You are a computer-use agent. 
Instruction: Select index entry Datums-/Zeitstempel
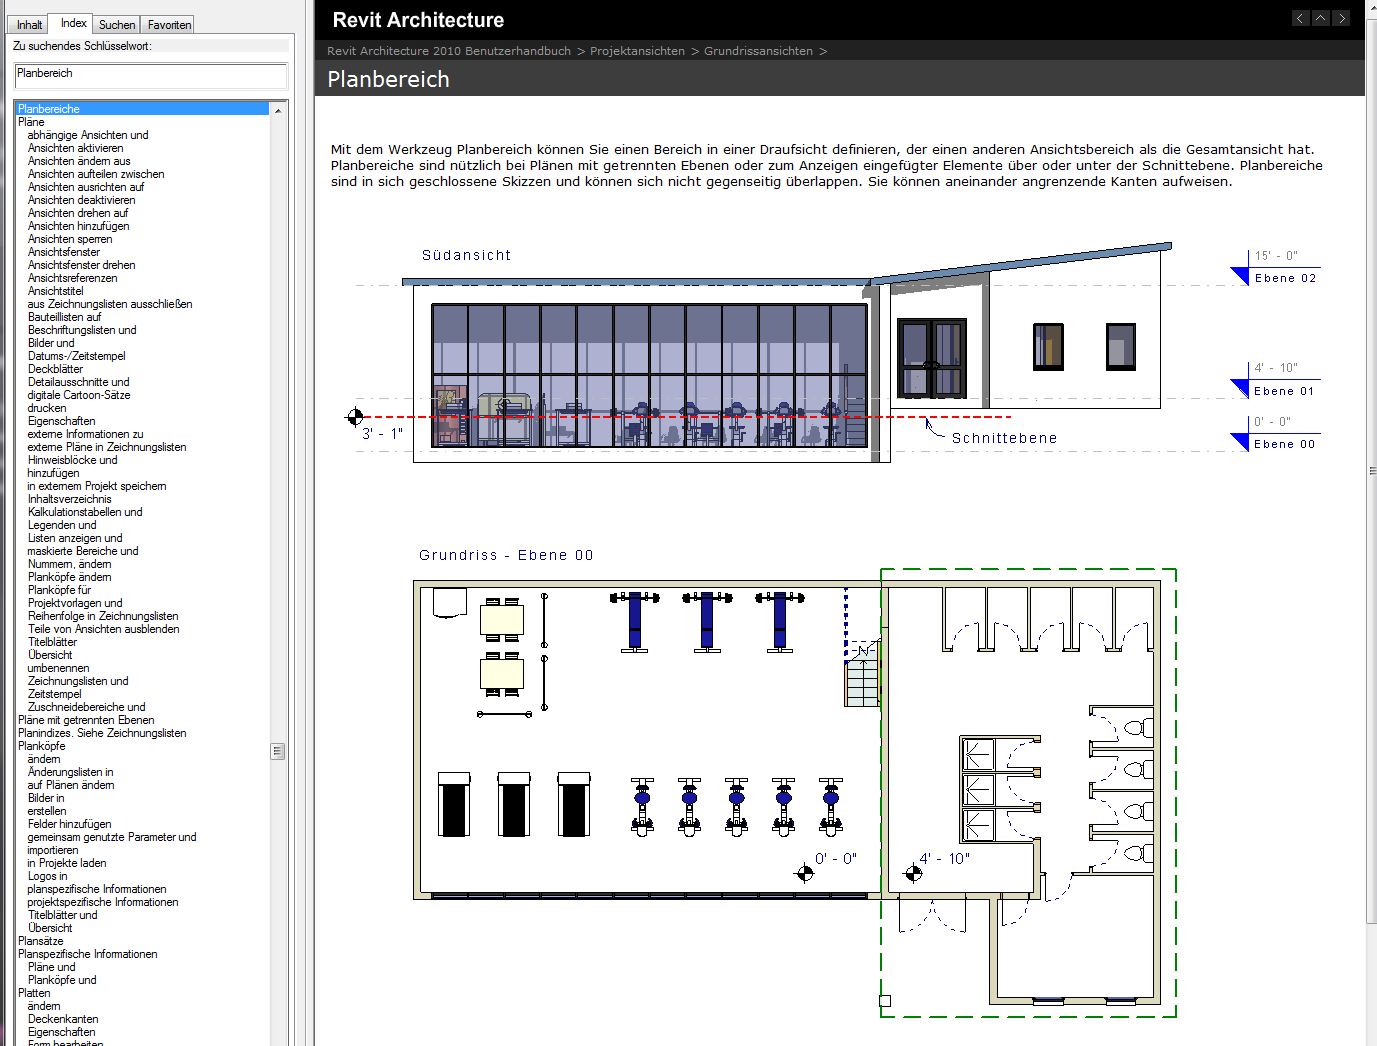[x=77, y=356]
